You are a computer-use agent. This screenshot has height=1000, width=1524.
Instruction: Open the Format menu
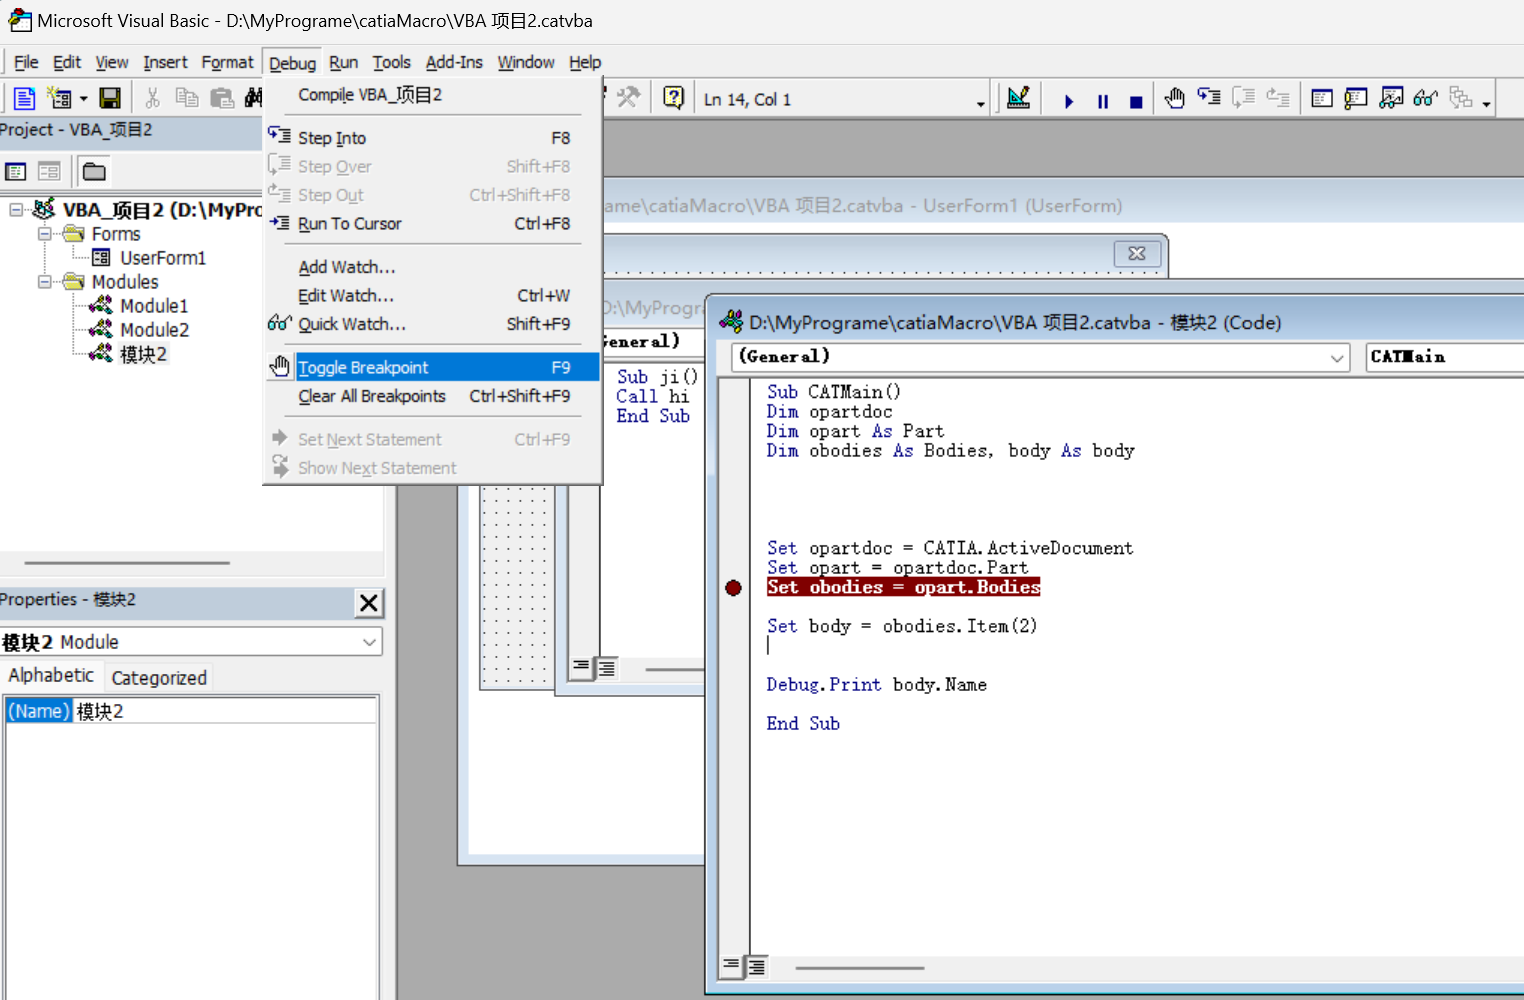coord(227,62)
